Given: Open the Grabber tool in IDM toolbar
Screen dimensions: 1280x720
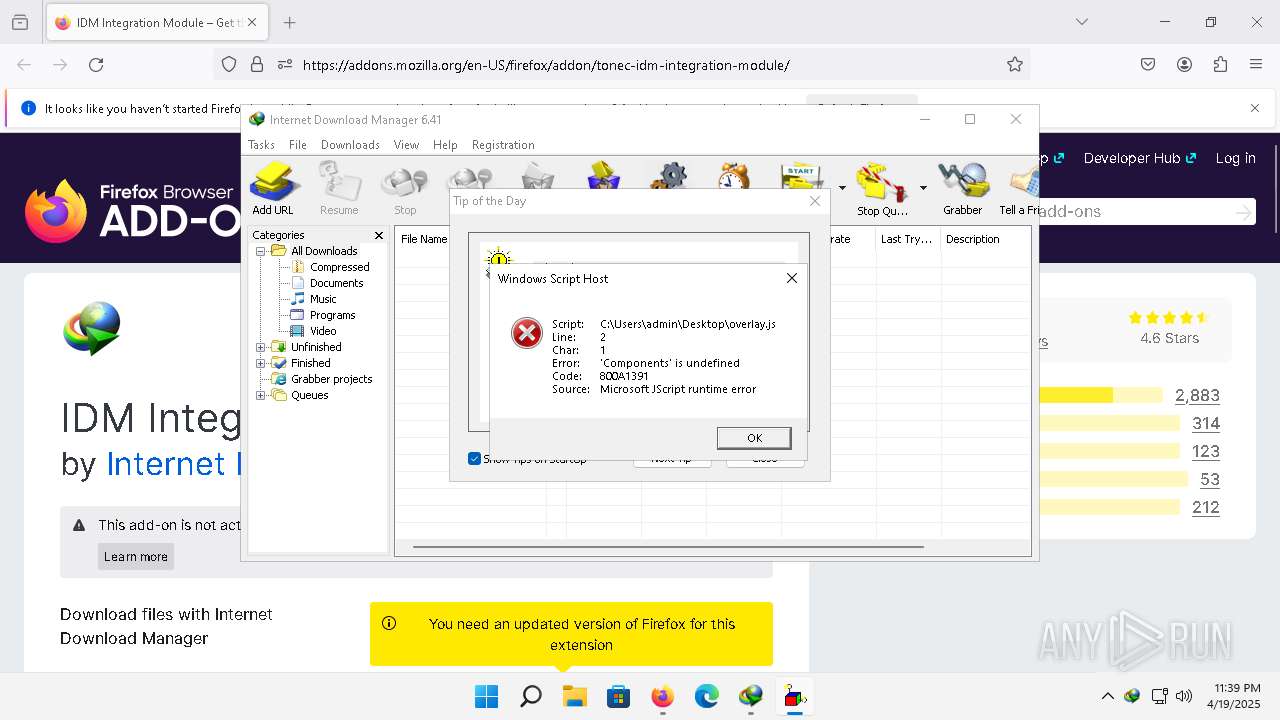Looking at the screenshot, I should [963, 188].
